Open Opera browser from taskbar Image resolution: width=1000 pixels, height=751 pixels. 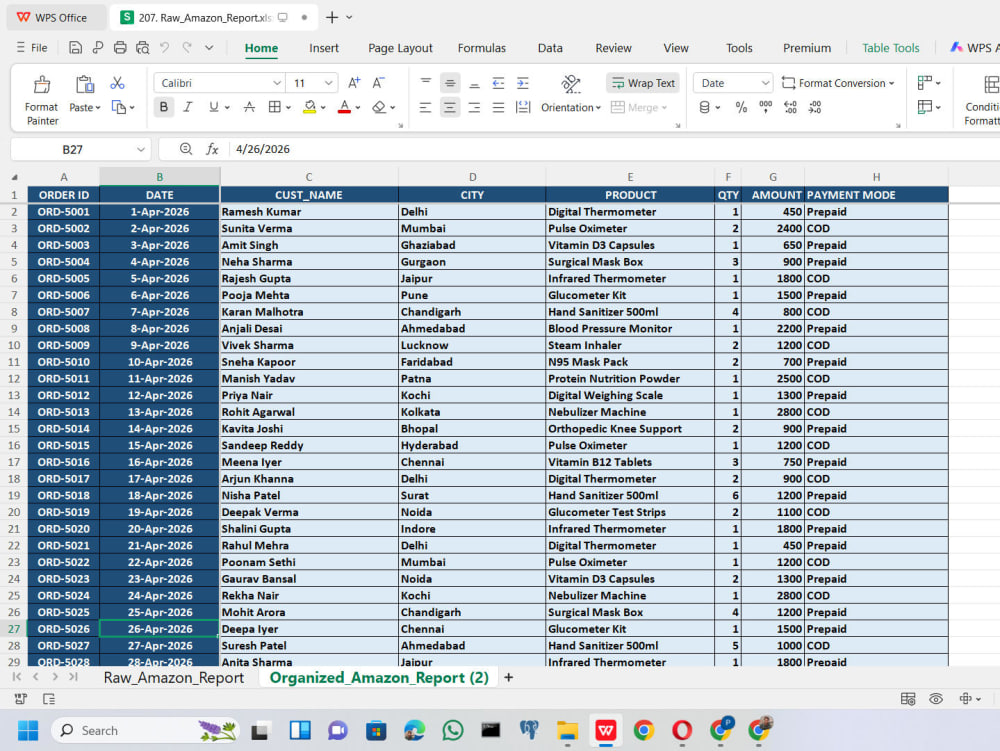click(x=682, y=730)
